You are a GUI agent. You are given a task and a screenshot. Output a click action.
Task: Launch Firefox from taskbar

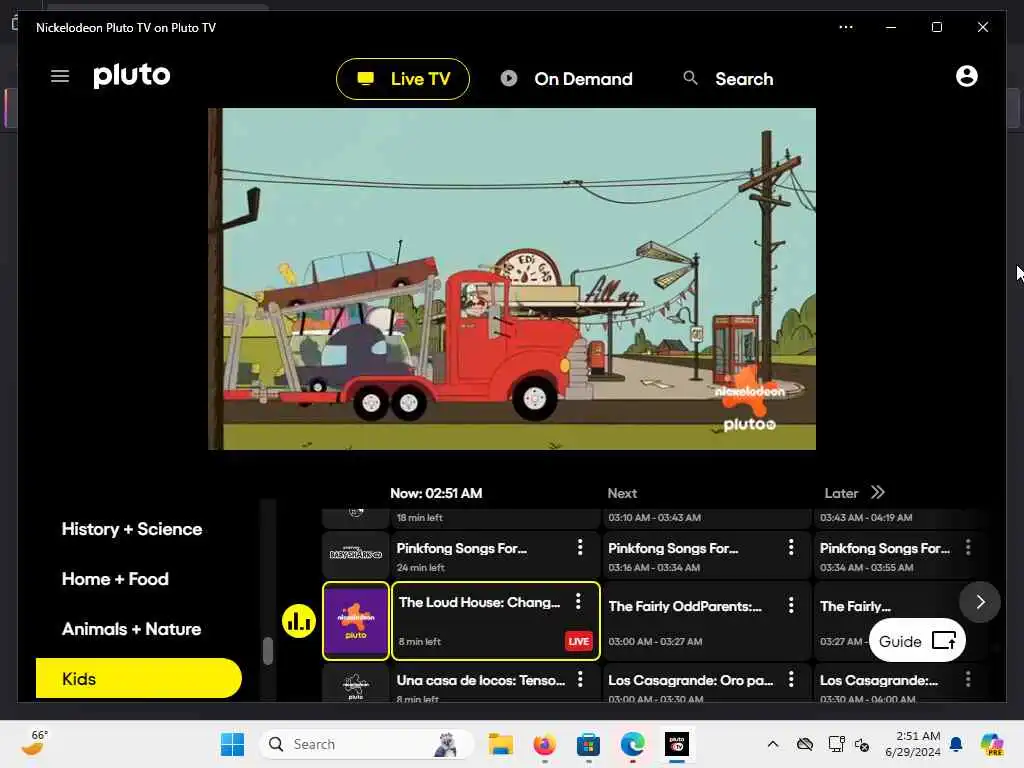click(x=545, y=744)
